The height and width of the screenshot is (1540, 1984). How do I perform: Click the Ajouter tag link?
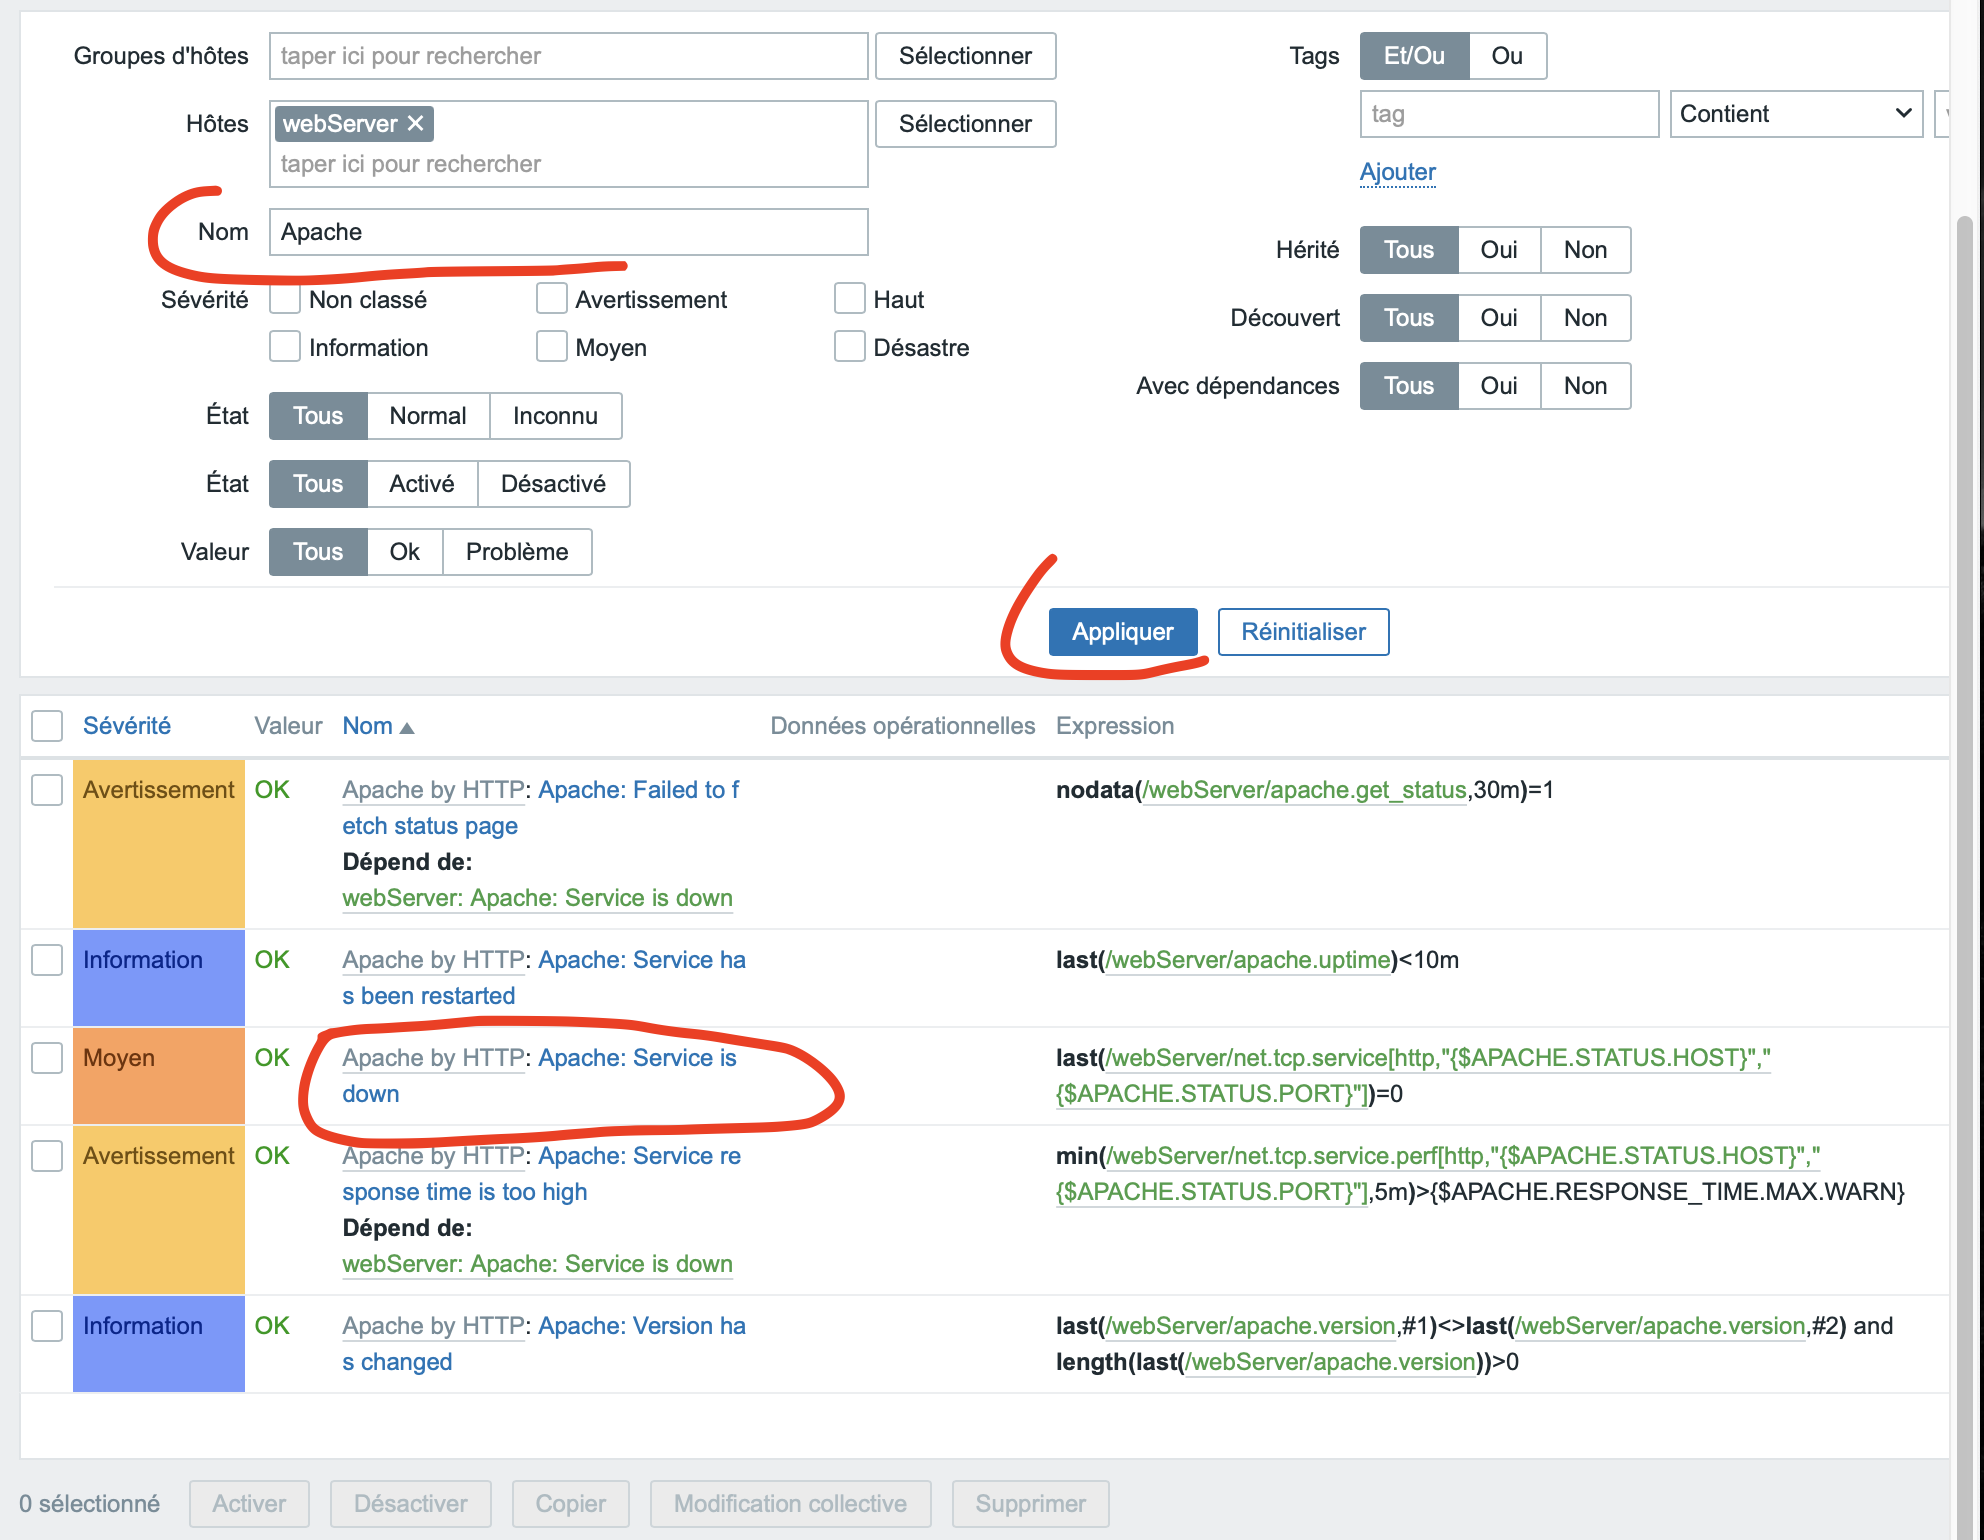[1397, 172]
